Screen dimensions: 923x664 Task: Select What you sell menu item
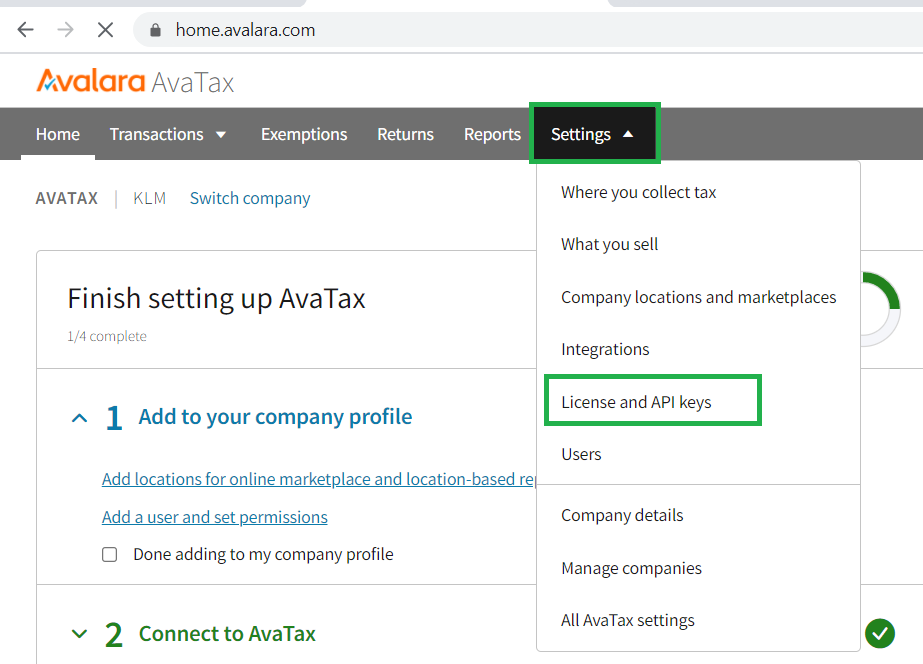tap(609, 244)
